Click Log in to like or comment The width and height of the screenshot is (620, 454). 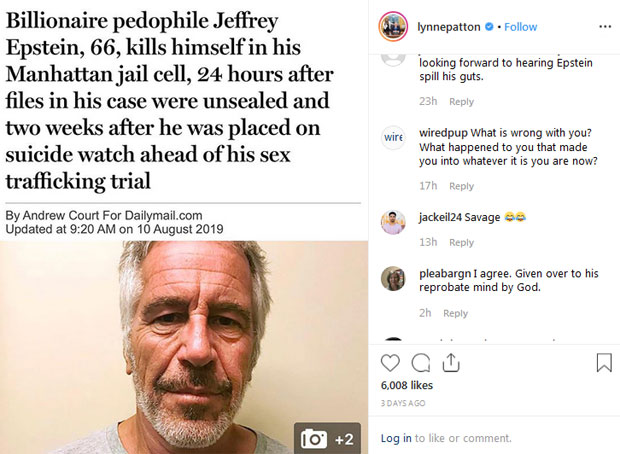(396, 438)
